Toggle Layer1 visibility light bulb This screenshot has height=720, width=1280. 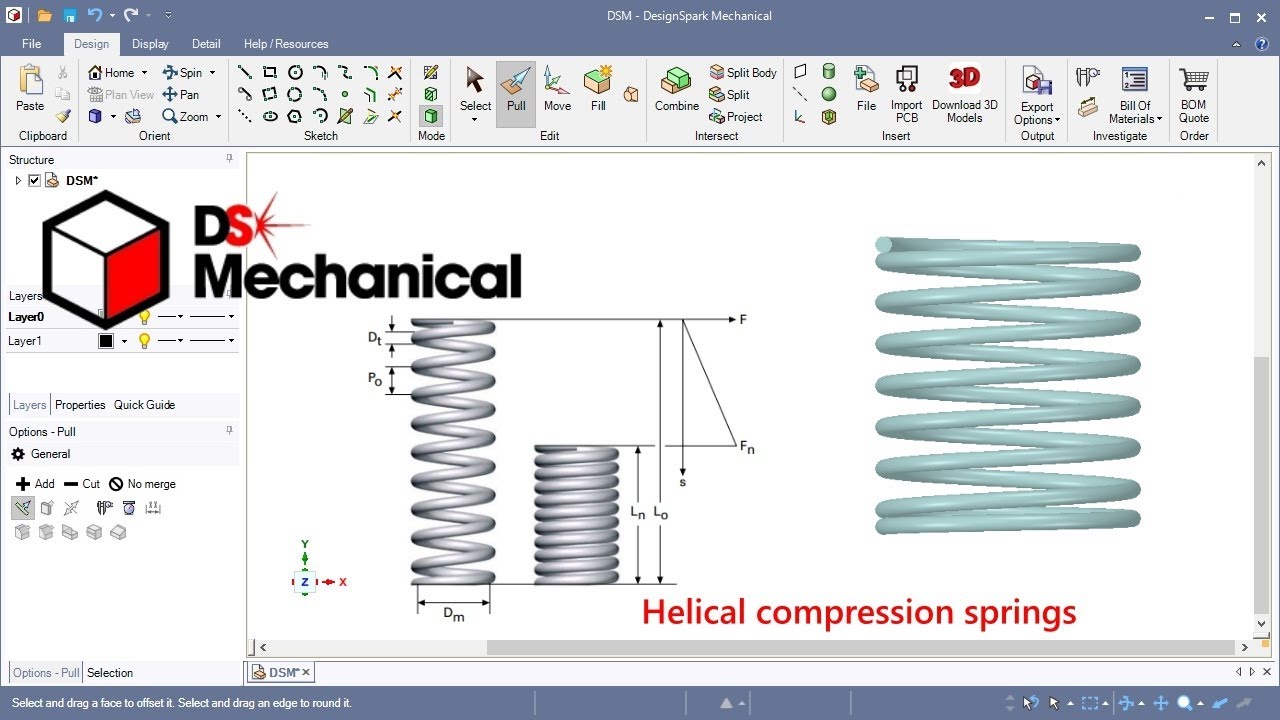coord(144,341)
